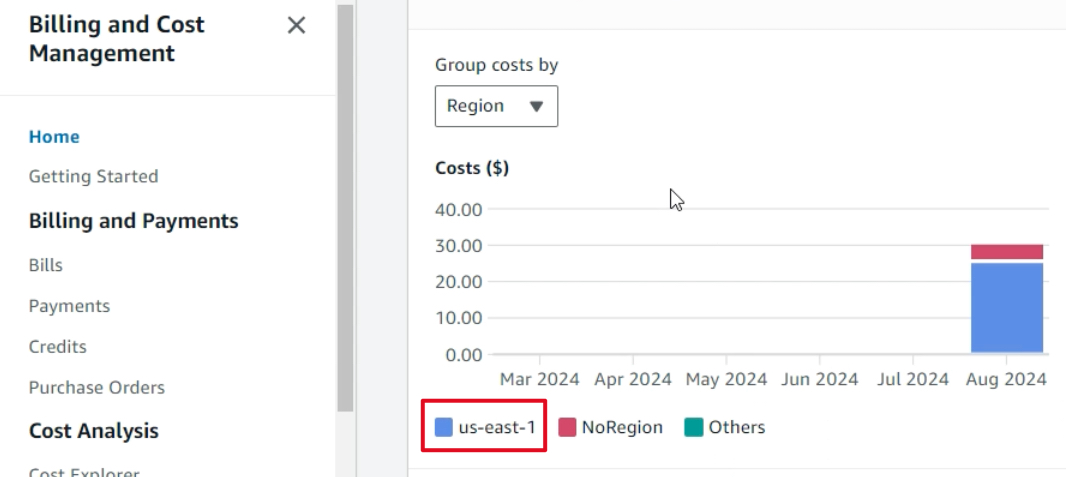Open Cost Explorer from the sidebar
Image resolution: width=1066 pixels, height=477 pixels.
click(84, 472)
